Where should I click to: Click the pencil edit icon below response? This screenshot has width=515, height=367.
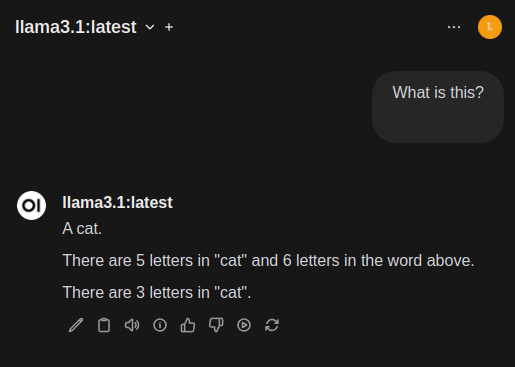(x=76, y=325)
